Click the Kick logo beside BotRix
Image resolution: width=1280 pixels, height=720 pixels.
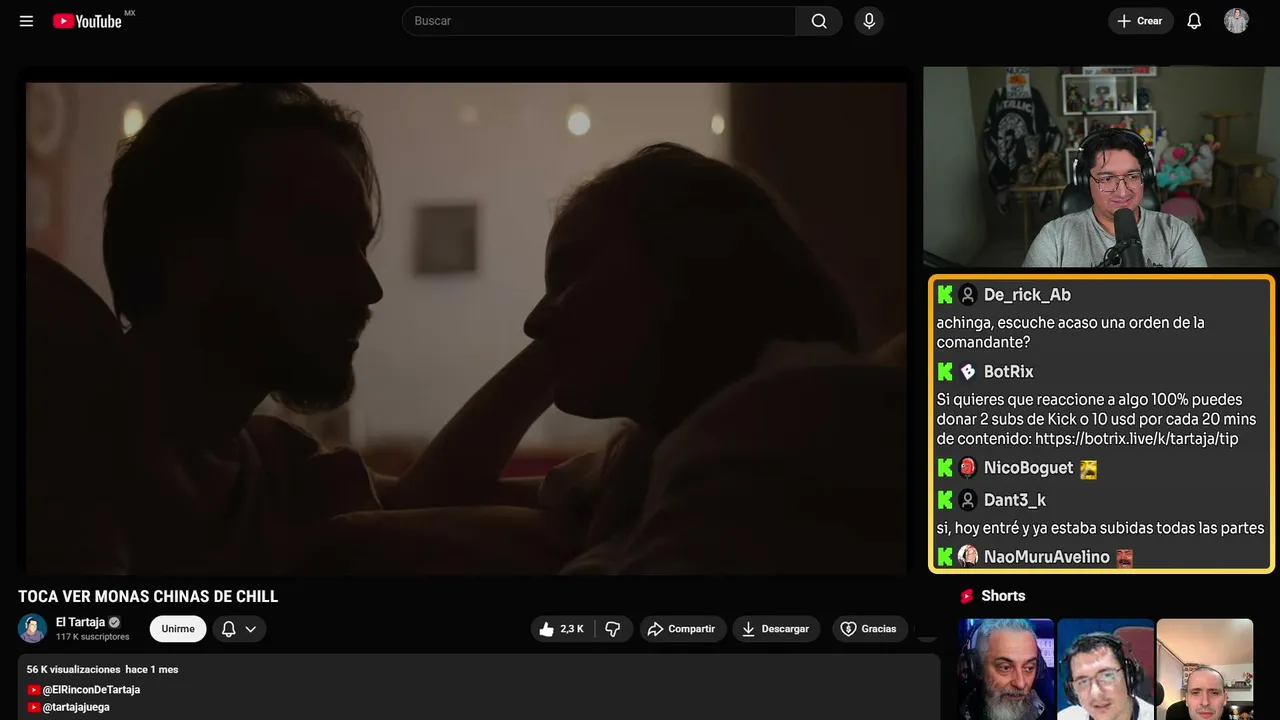(x=945, y=372)
